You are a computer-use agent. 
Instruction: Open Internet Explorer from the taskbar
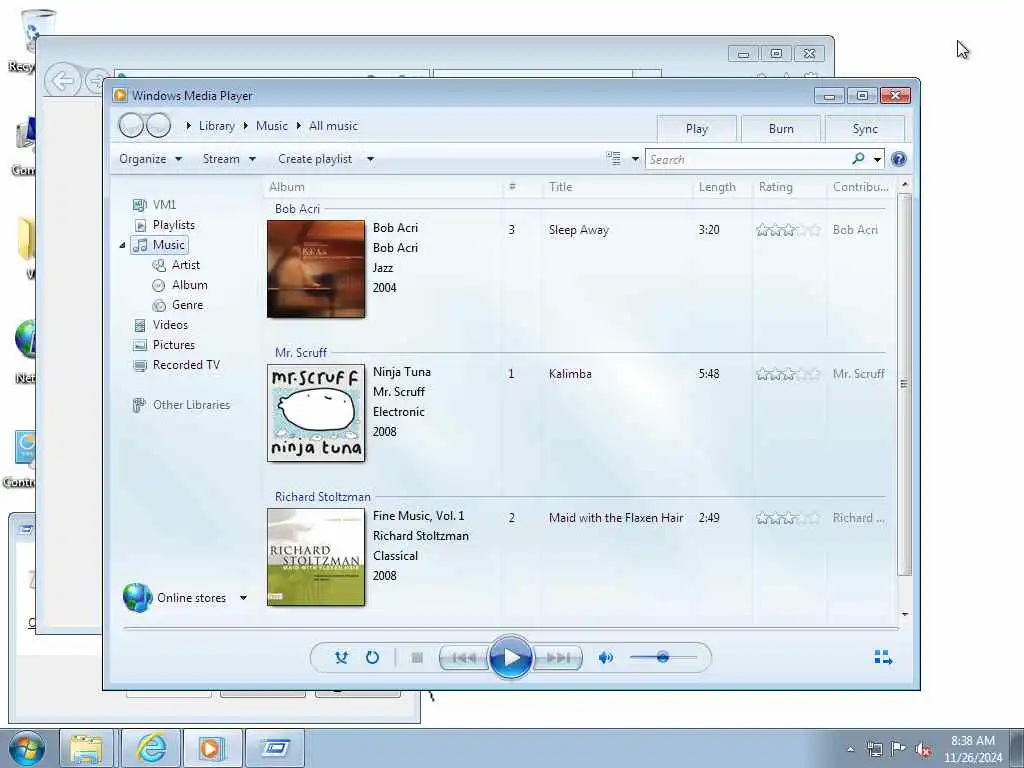point(151,748)
